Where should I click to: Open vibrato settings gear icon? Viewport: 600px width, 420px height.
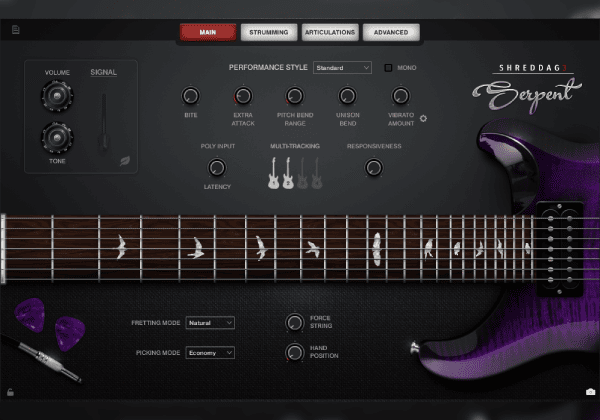pyautogui.click(x=423, y=118)
